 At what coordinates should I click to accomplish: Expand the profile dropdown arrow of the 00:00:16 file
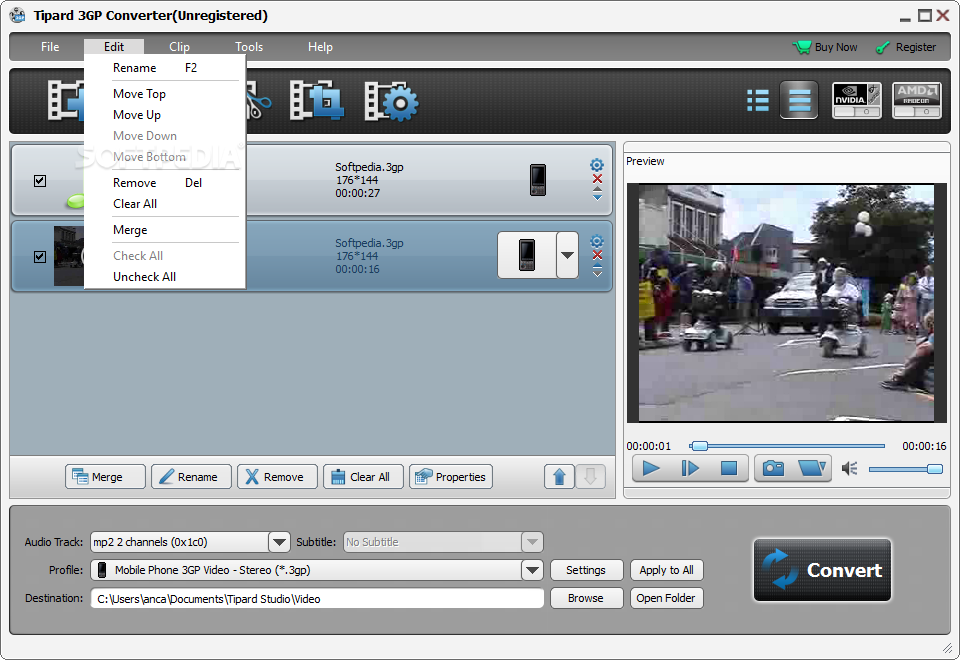click(568, 255)
